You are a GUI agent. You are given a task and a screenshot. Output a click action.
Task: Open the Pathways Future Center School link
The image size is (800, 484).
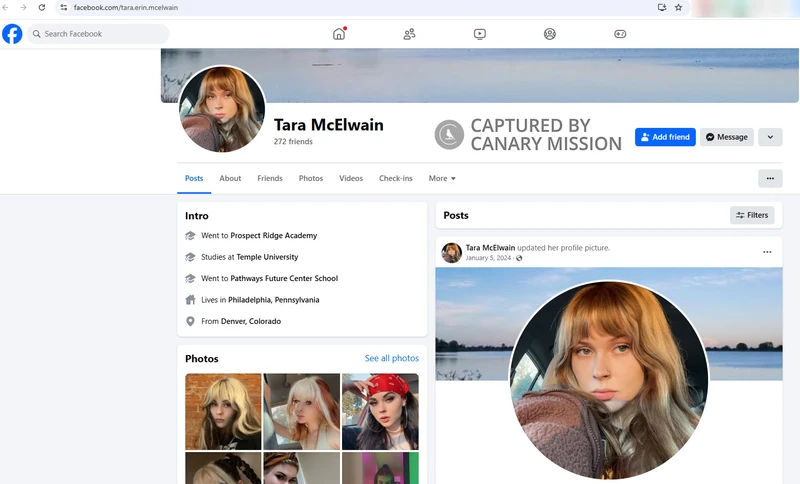tap(284, 278)
